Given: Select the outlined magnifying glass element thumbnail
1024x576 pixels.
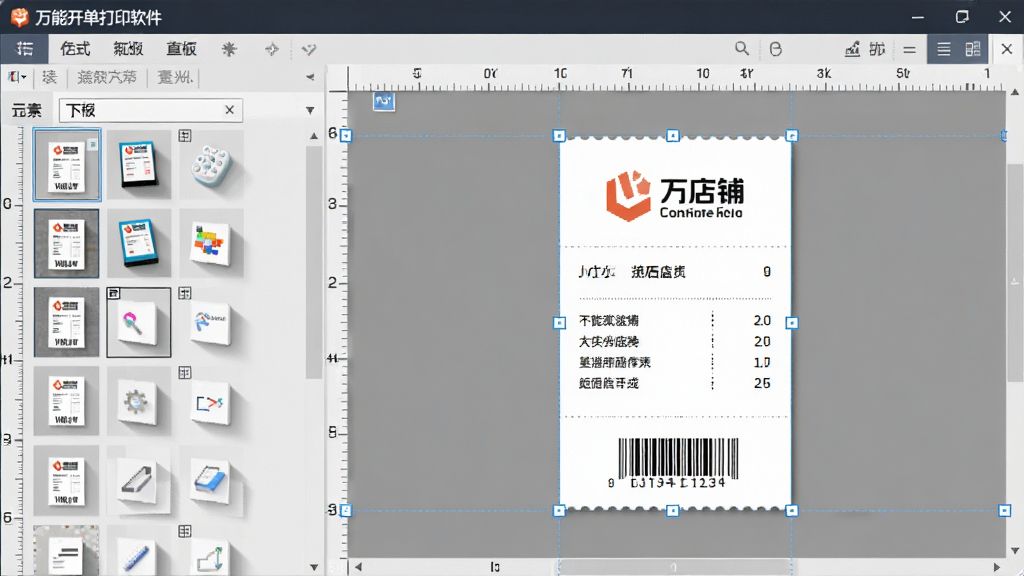Looking at the screenshot, I should (x=138, y=323).
